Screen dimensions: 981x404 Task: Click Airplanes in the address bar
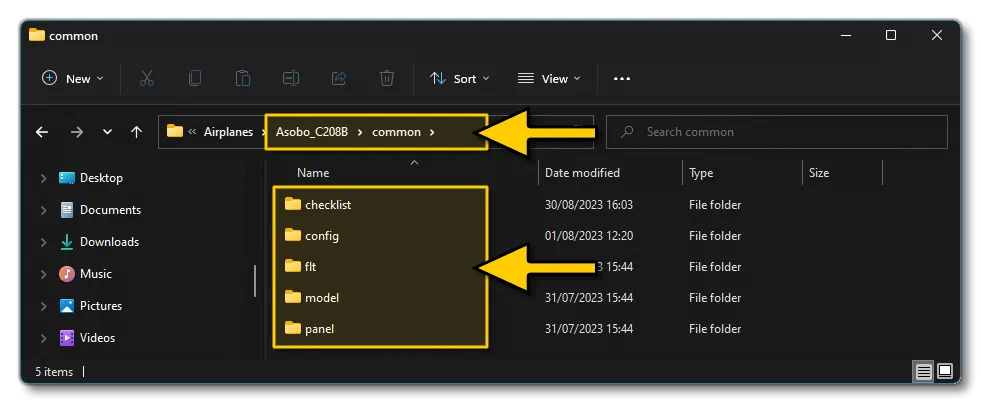(x=228, y=132)
